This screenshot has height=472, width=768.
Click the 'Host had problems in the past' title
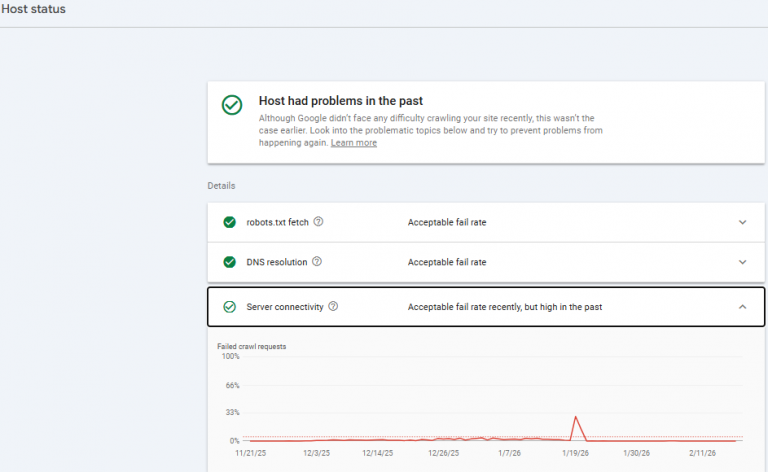[x=340, y=101]
